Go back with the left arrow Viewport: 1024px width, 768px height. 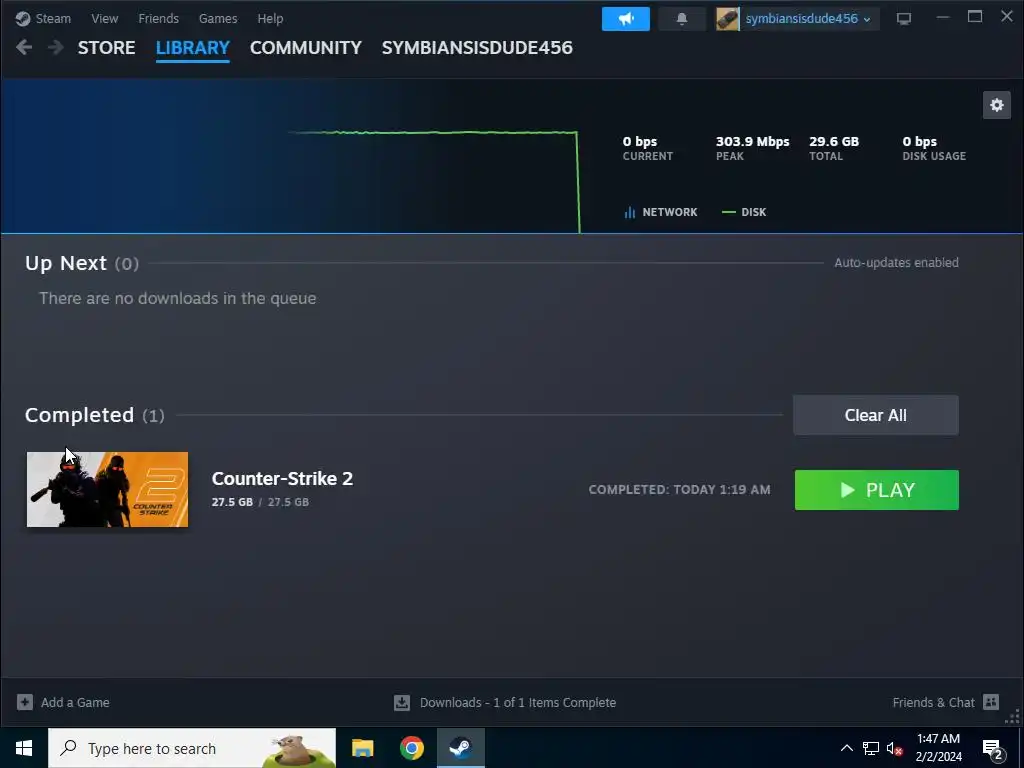coord(24,47)
